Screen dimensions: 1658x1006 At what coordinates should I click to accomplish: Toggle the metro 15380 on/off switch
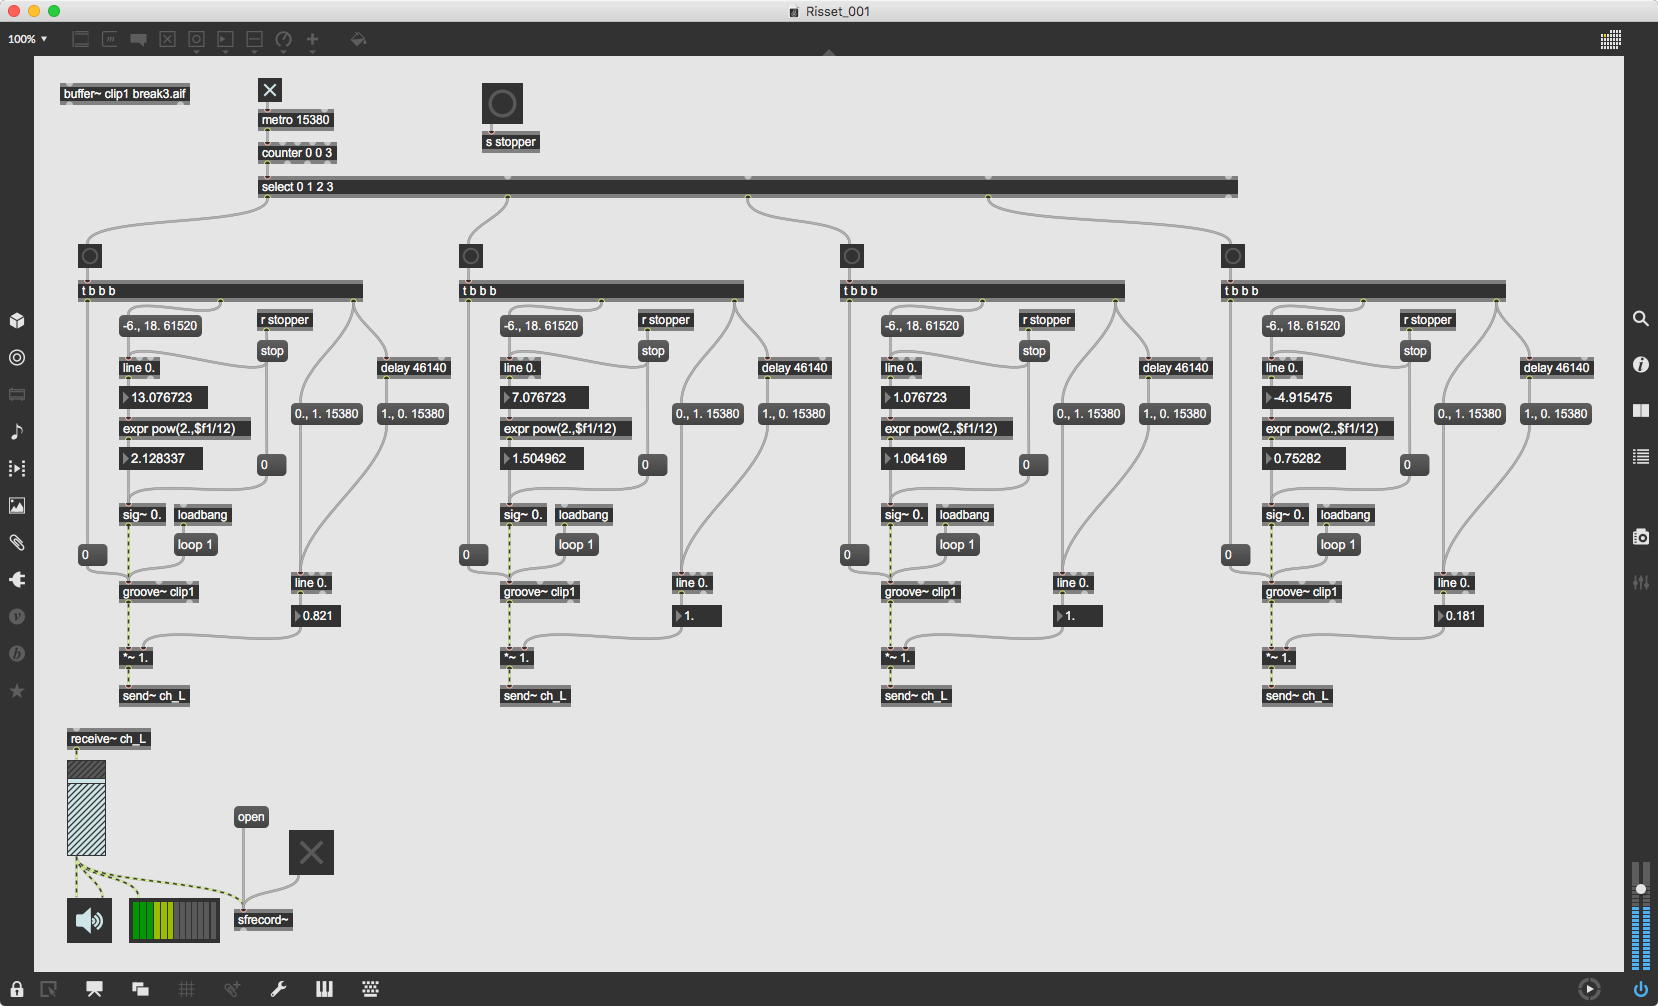(x=270, y=90)
